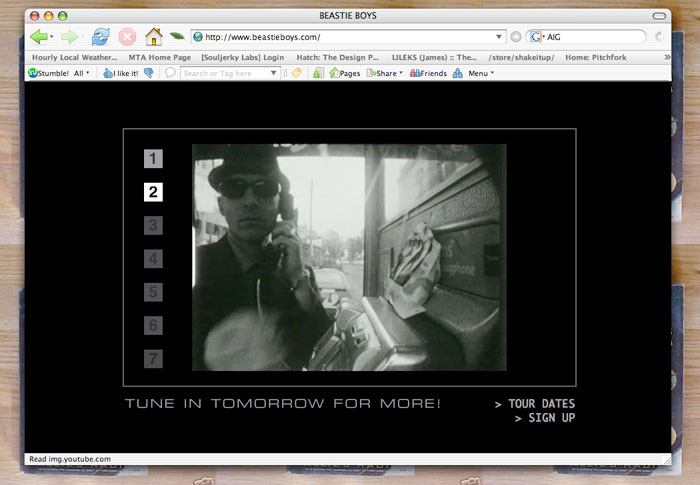Click the URL address field
Screen dimensions: 700x485
coord(348,37)
